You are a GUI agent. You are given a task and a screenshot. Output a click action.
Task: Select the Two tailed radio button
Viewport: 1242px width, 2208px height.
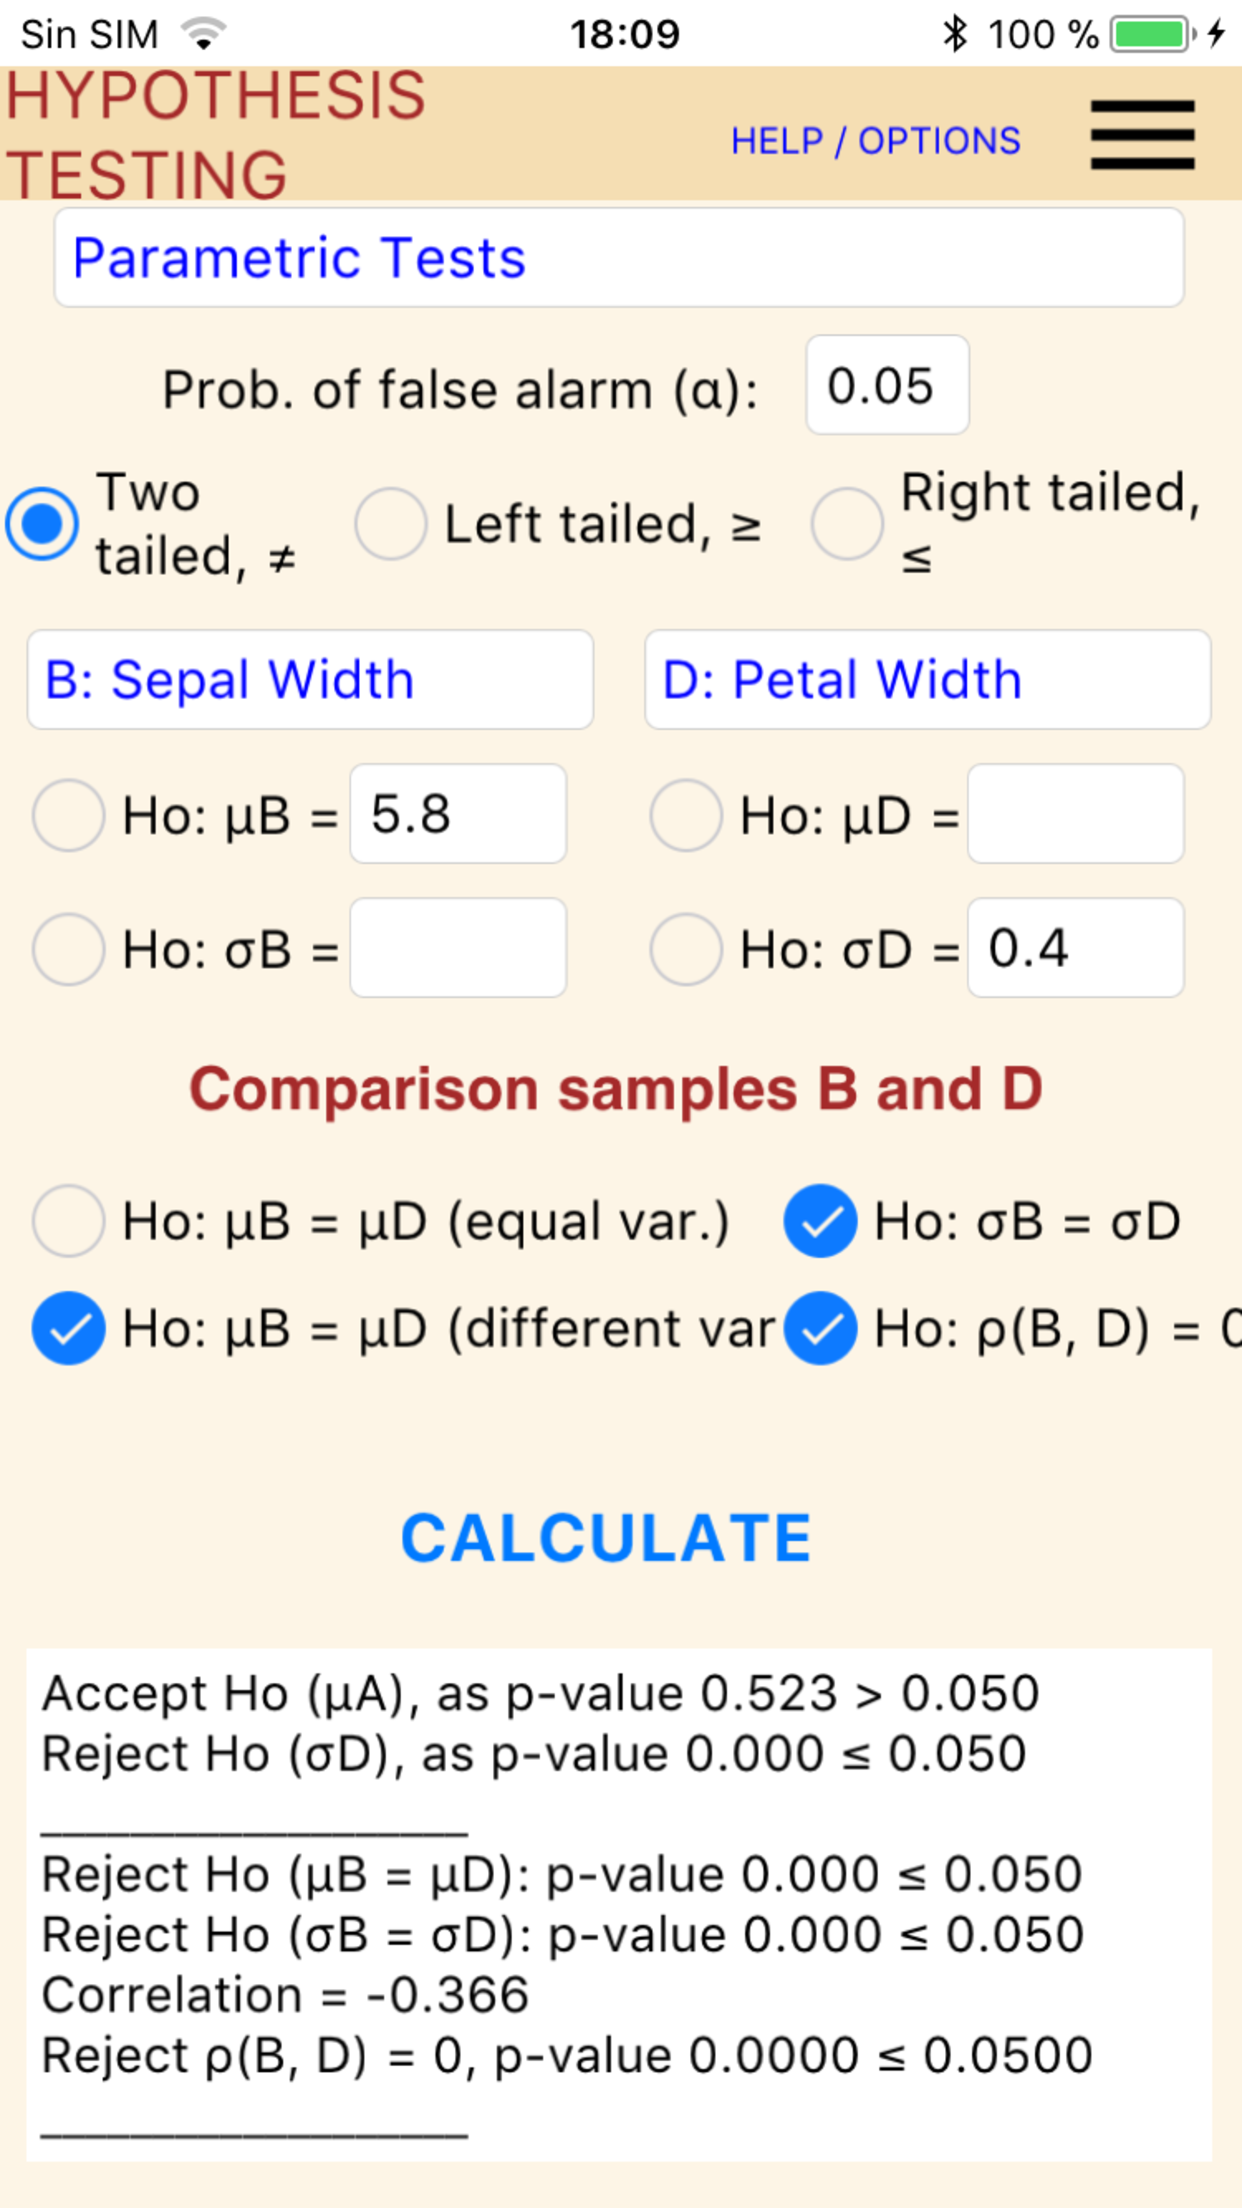(x=42, y=522)
